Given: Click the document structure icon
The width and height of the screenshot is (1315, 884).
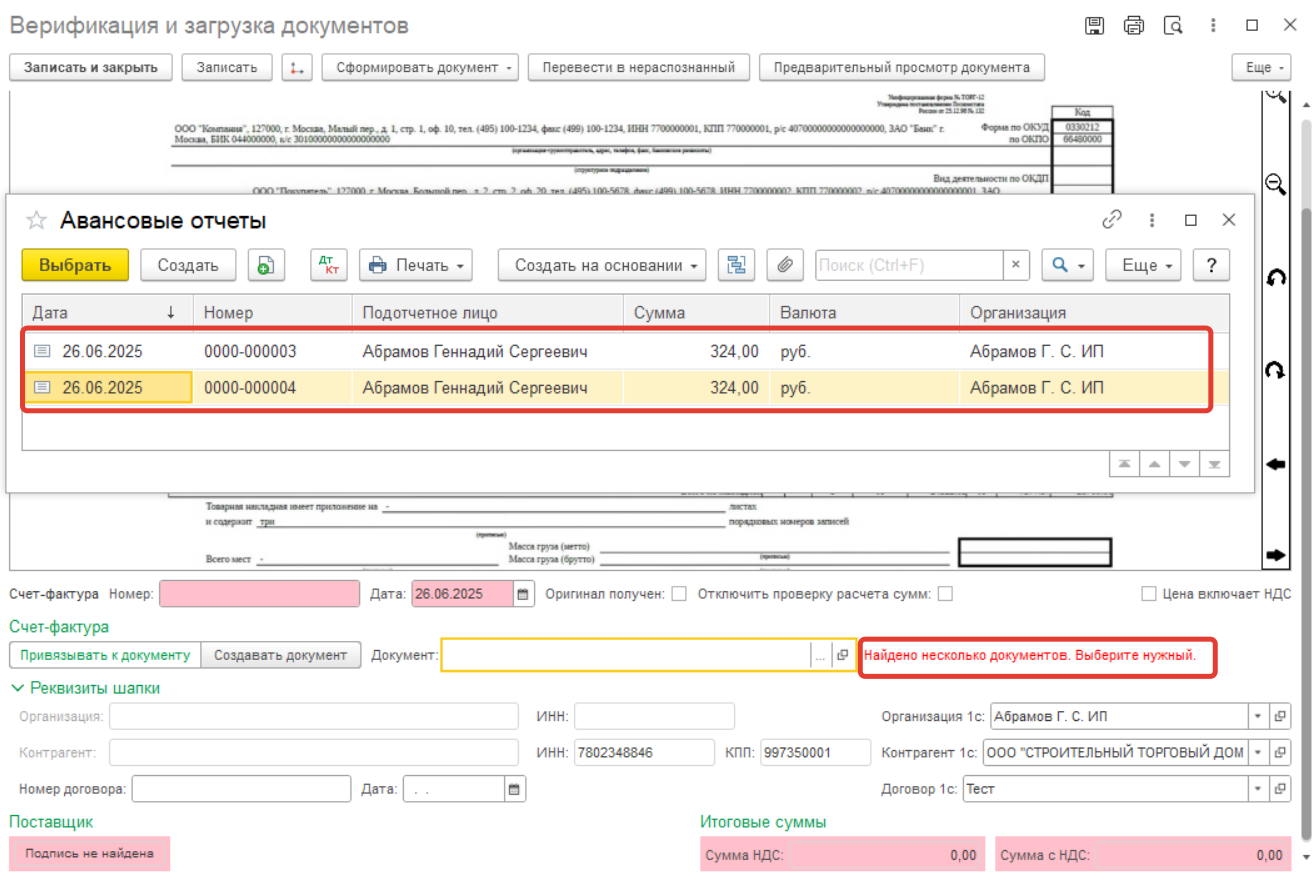Looking at the screenshot, I should point(736,265).
